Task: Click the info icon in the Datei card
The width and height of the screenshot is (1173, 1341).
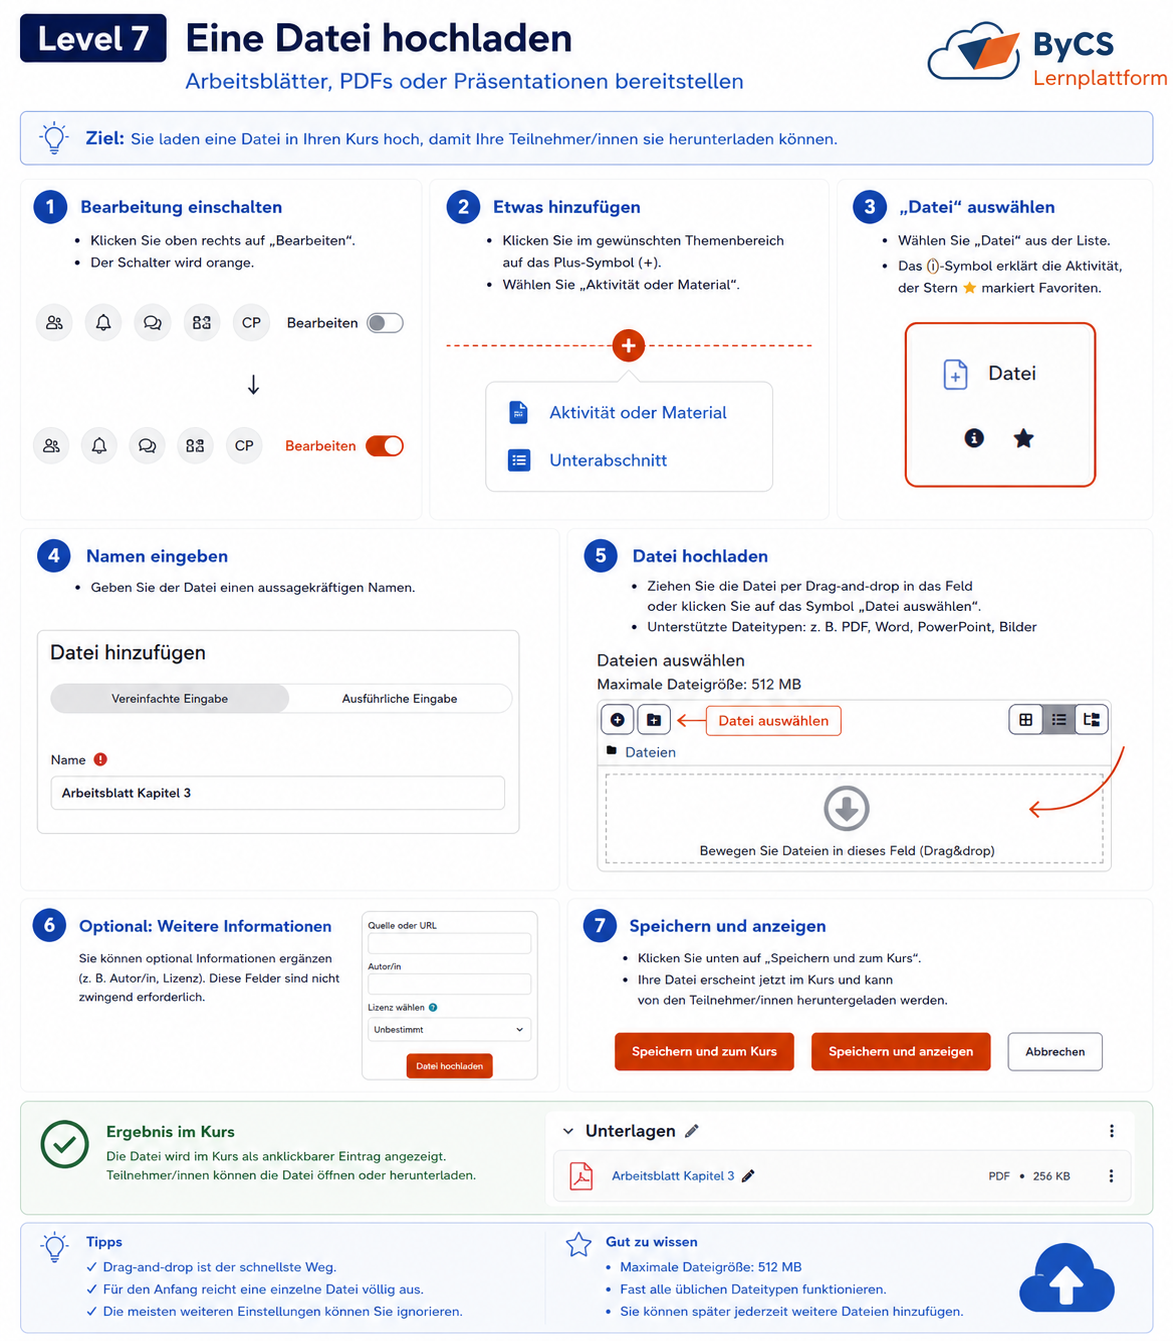Action: click(x=974, y=438)
